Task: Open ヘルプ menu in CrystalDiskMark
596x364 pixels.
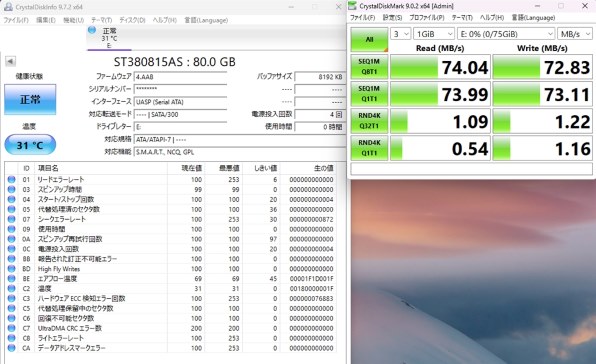Action: click(x=491, y=18)
